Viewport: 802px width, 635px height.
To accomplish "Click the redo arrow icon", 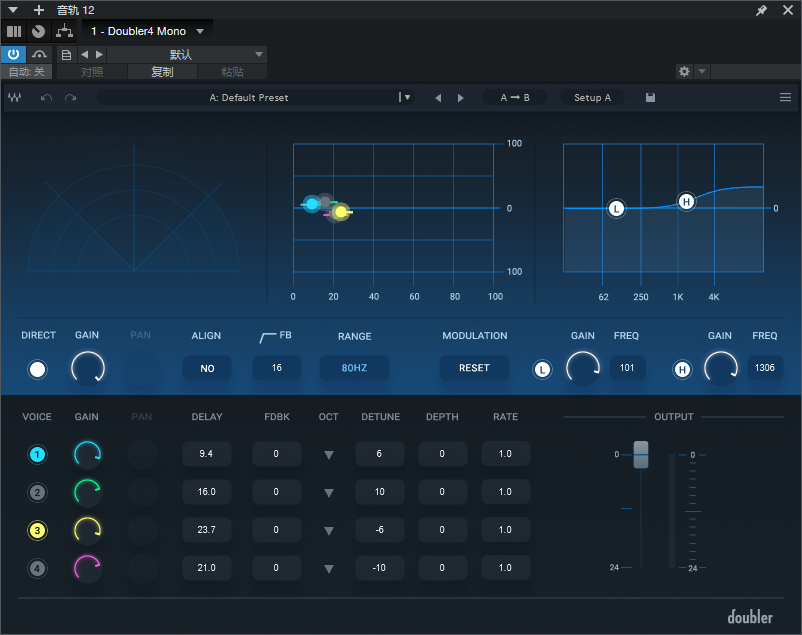I will pos(70,98).
